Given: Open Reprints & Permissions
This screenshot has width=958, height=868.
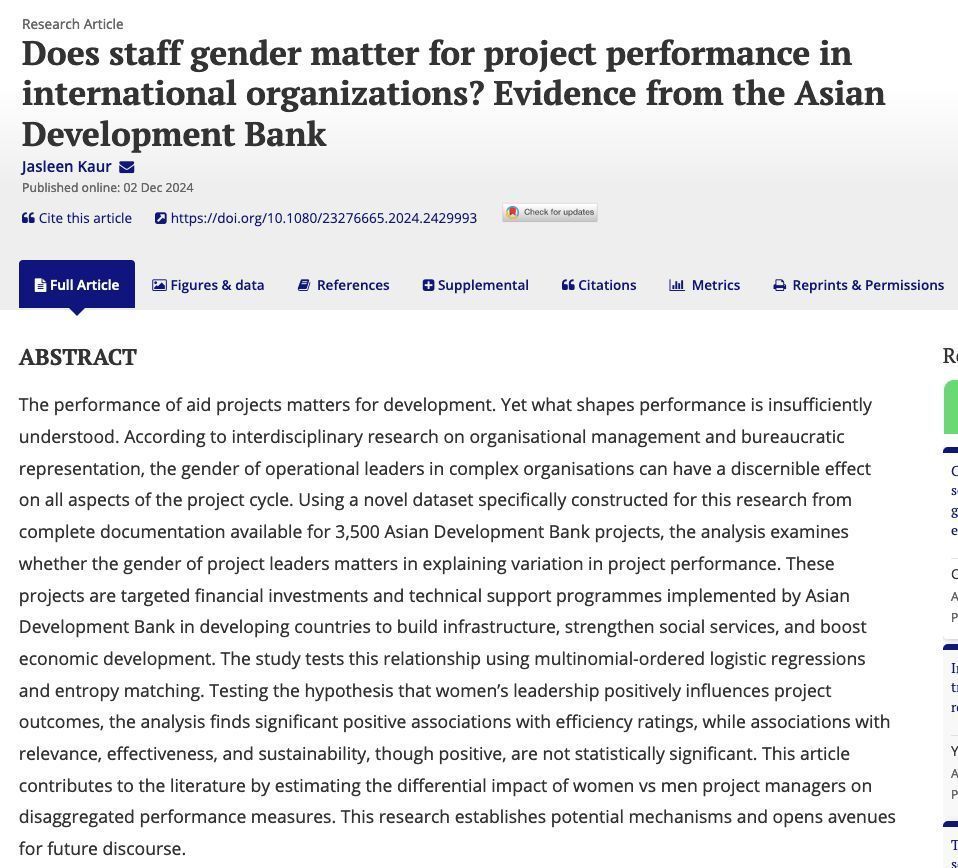Looking at the screenshot, I should pos(858,285).
